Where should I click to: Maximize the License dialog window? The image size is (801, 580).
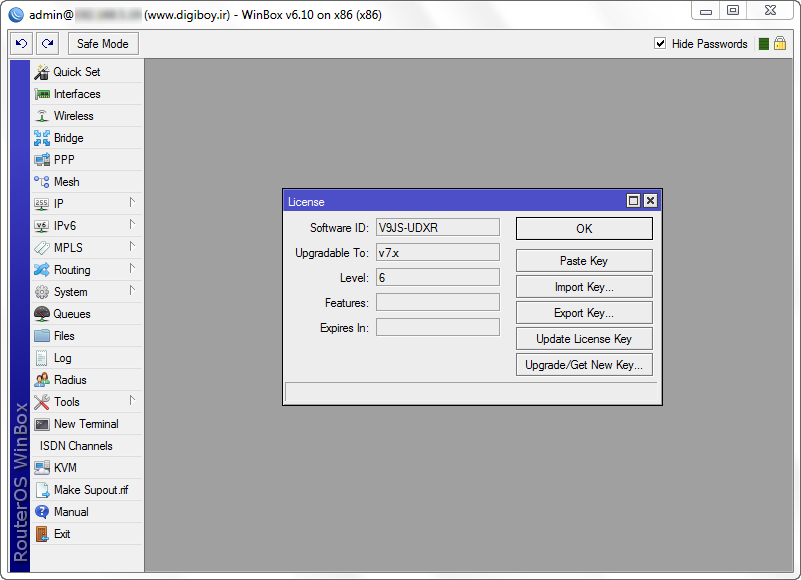633,201
